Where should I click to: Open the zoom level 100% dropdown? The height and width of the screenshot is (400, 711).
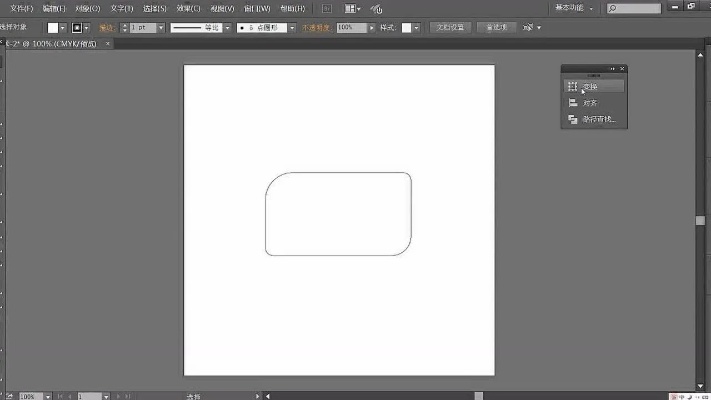pyautogui.click(x=48, y=396)
